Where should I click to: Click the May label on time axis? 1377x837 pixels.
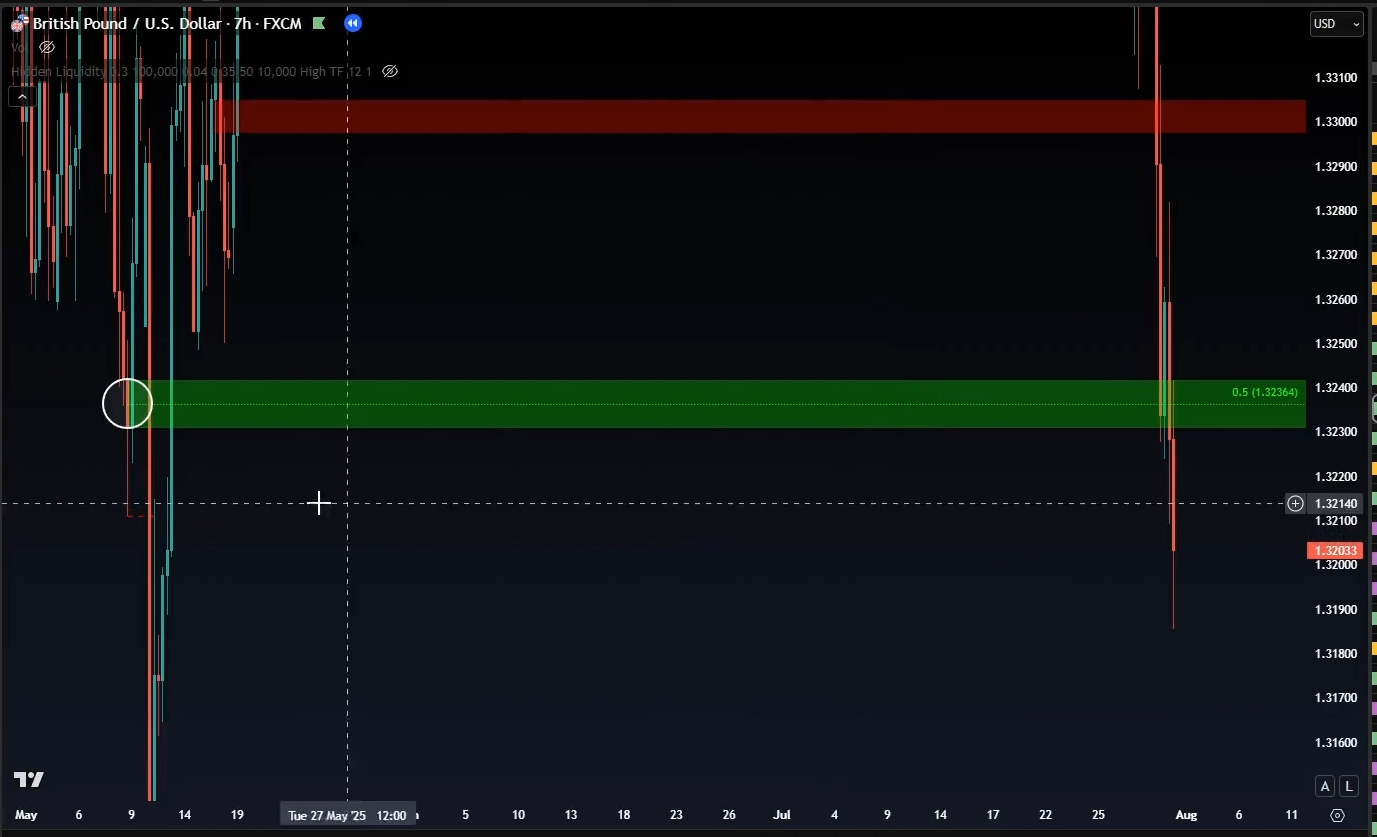(26, 815)
